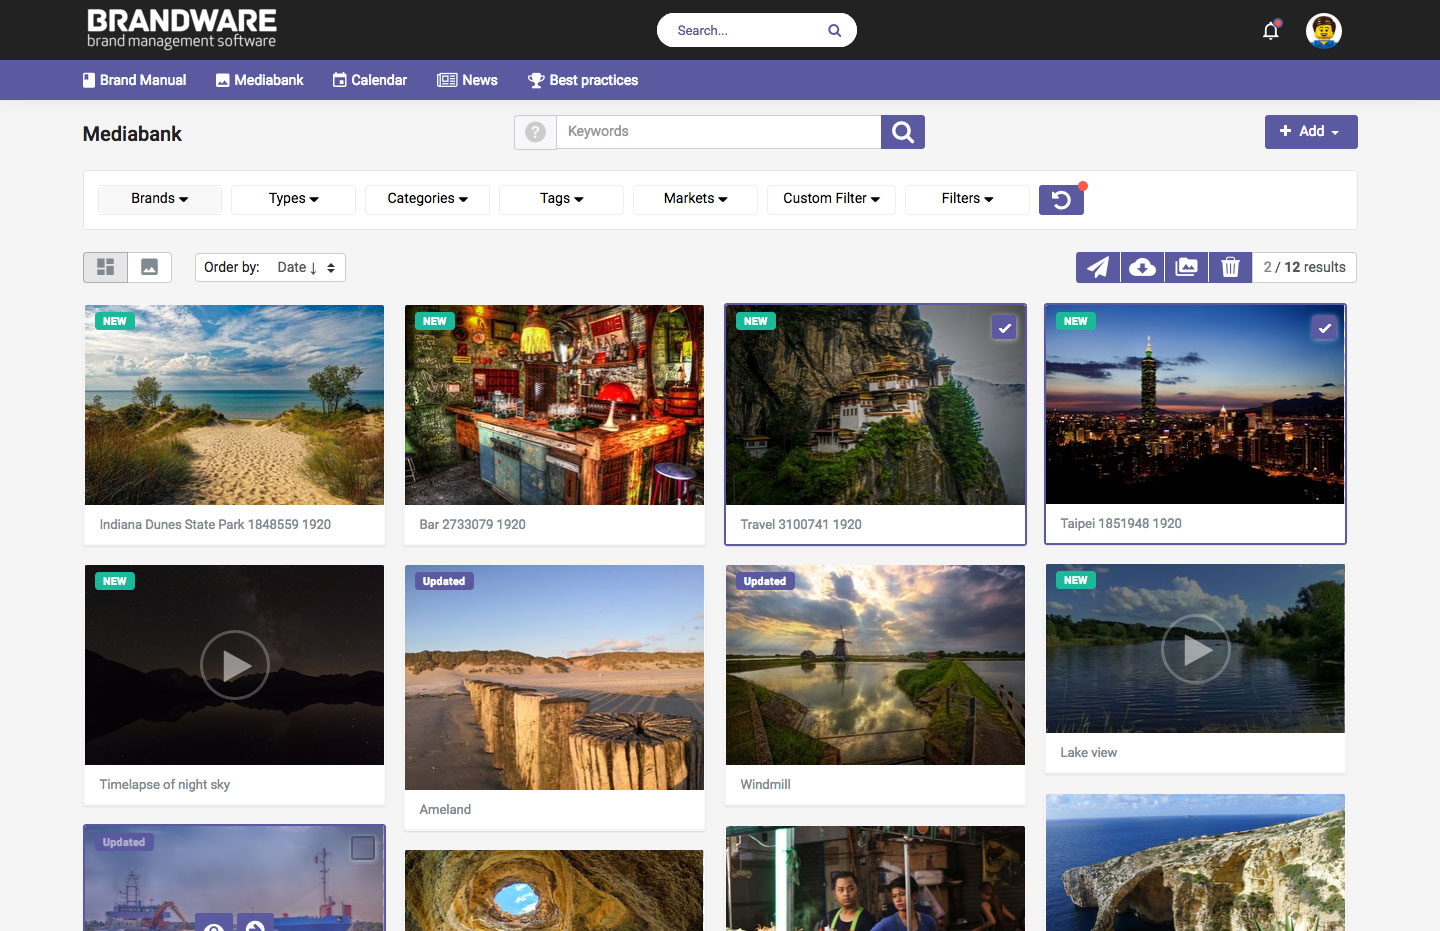1440x931 pixels.
Task: Click the Keywords input field
Action: (718, 132)
